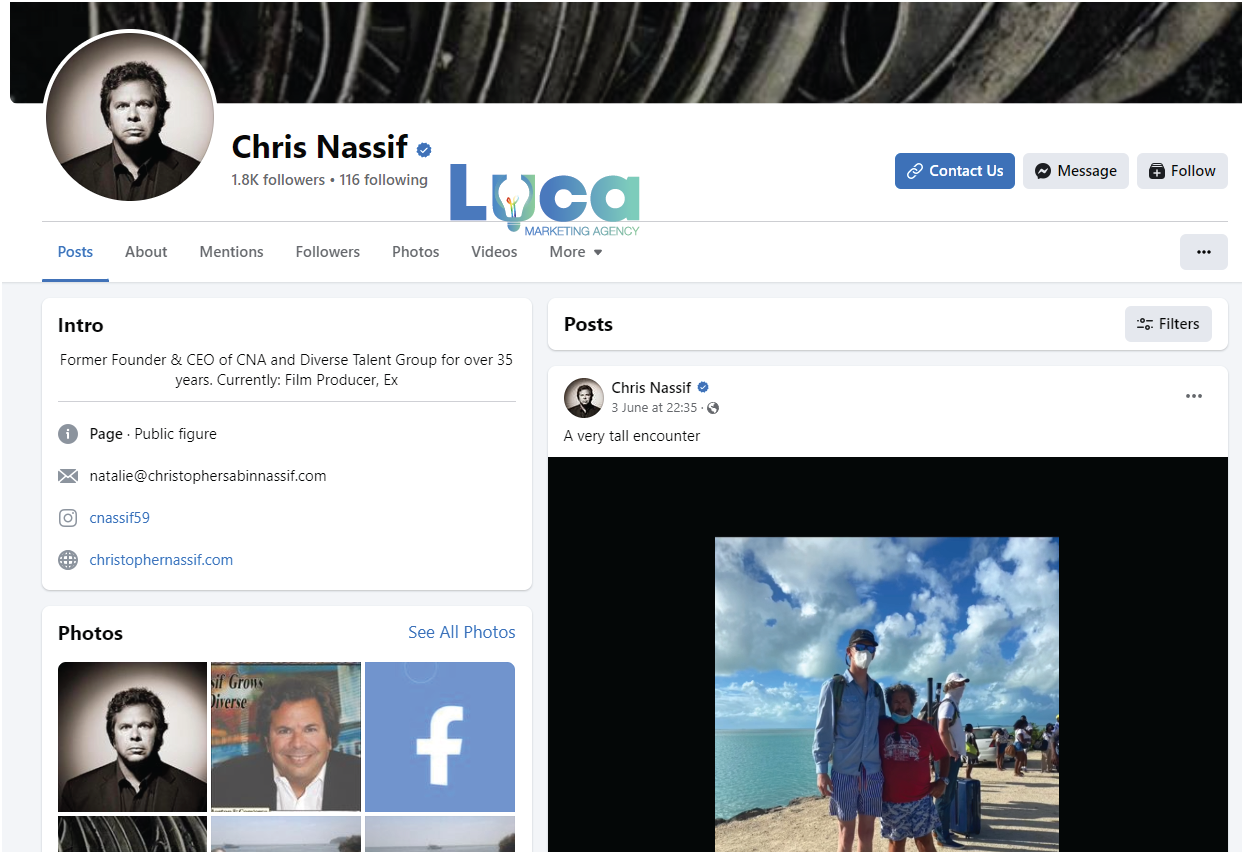Click the Photos section heading
The image size is (1242, 853).
(90, 633)
